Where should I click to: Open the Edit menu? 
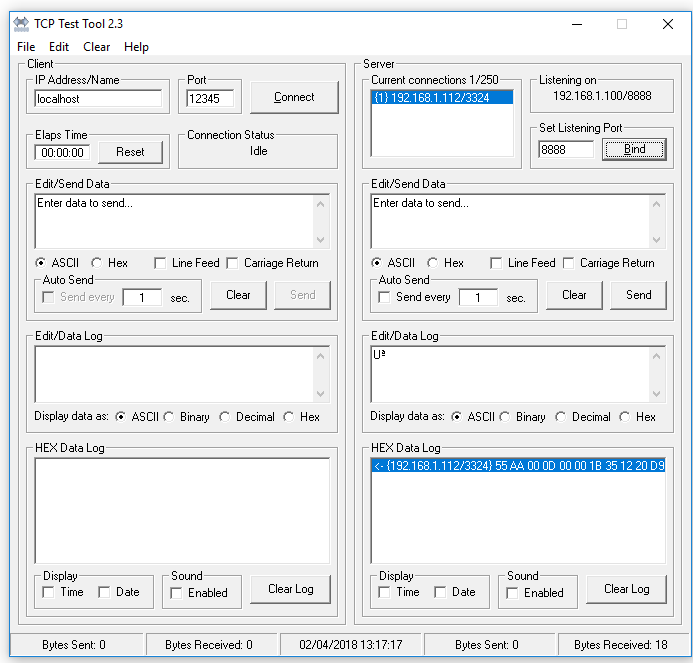(59, 47)
